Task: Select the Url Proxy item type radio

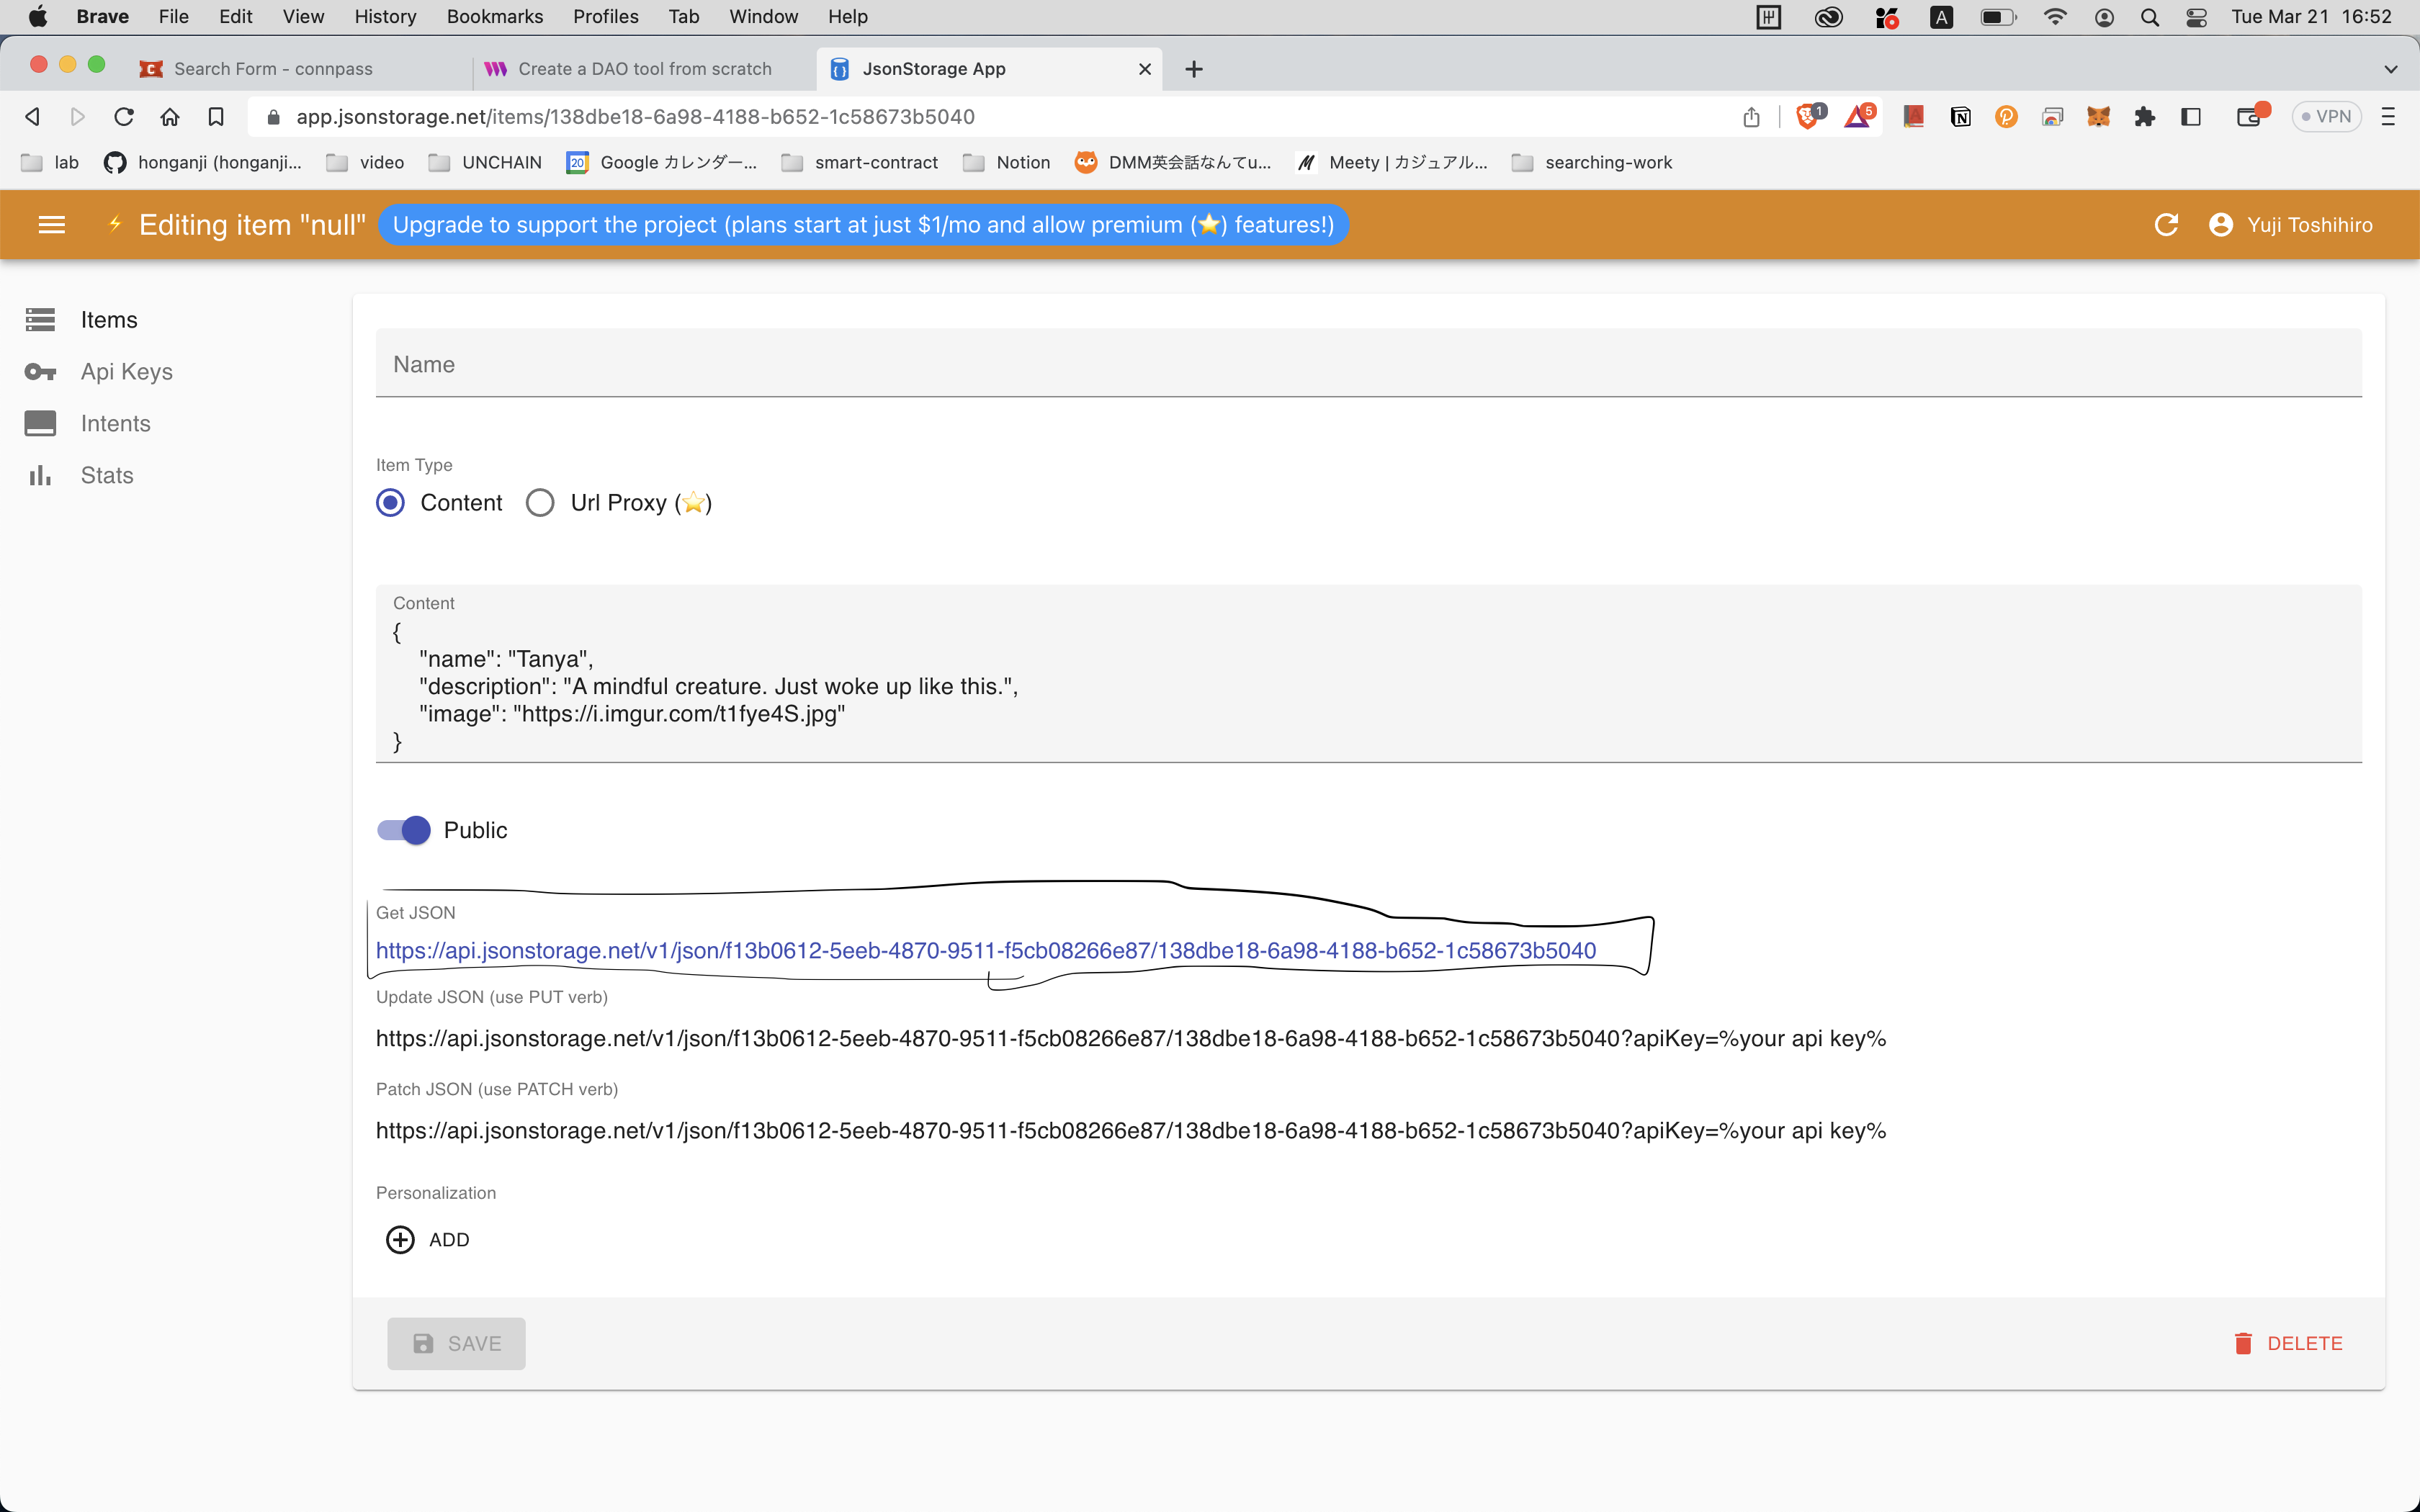Action: [540, 502]
